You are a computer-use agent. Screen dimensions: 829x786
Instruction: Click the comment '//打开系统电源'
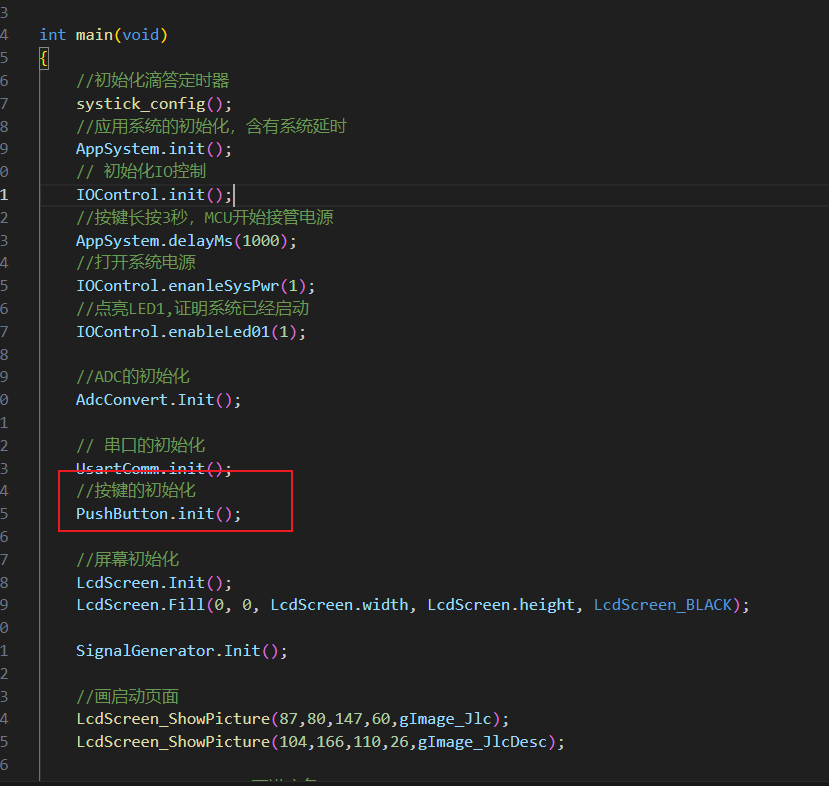pyautogui.click(x=136, y=263)
